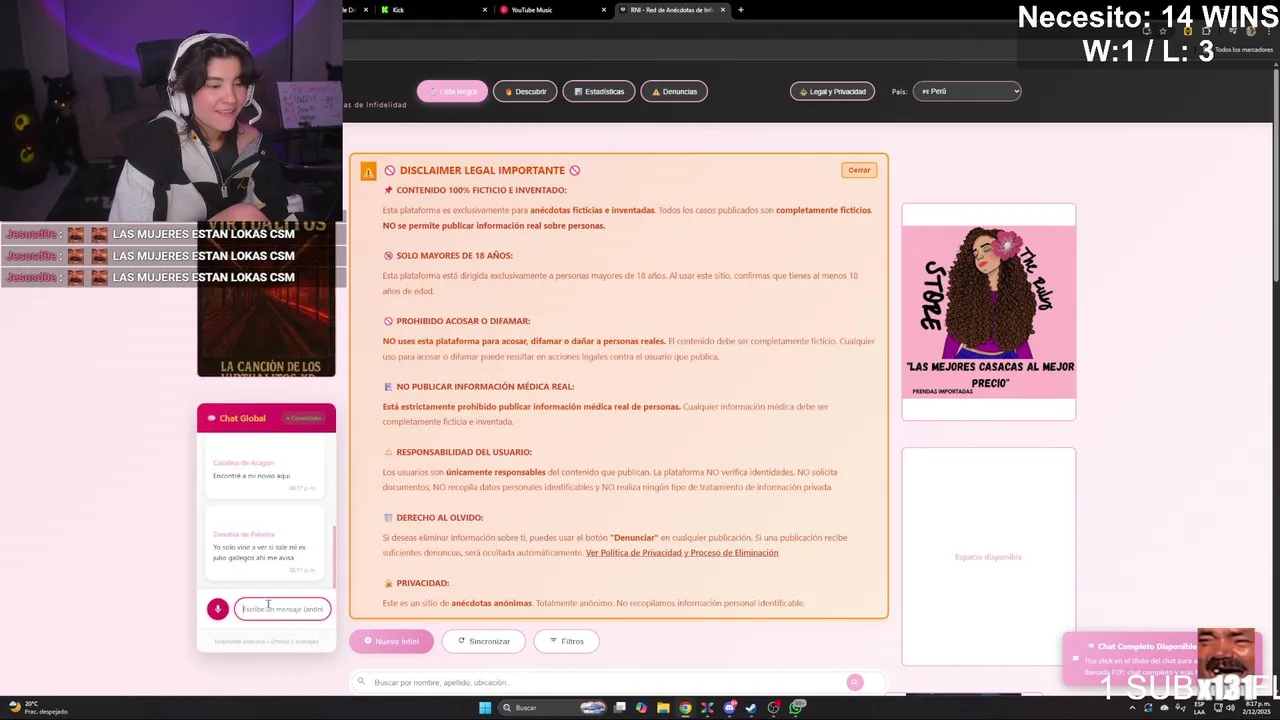This screenshot has width=1280, height=720.
Task: Switch to the Kick browser tab
Action: (430, 10)
